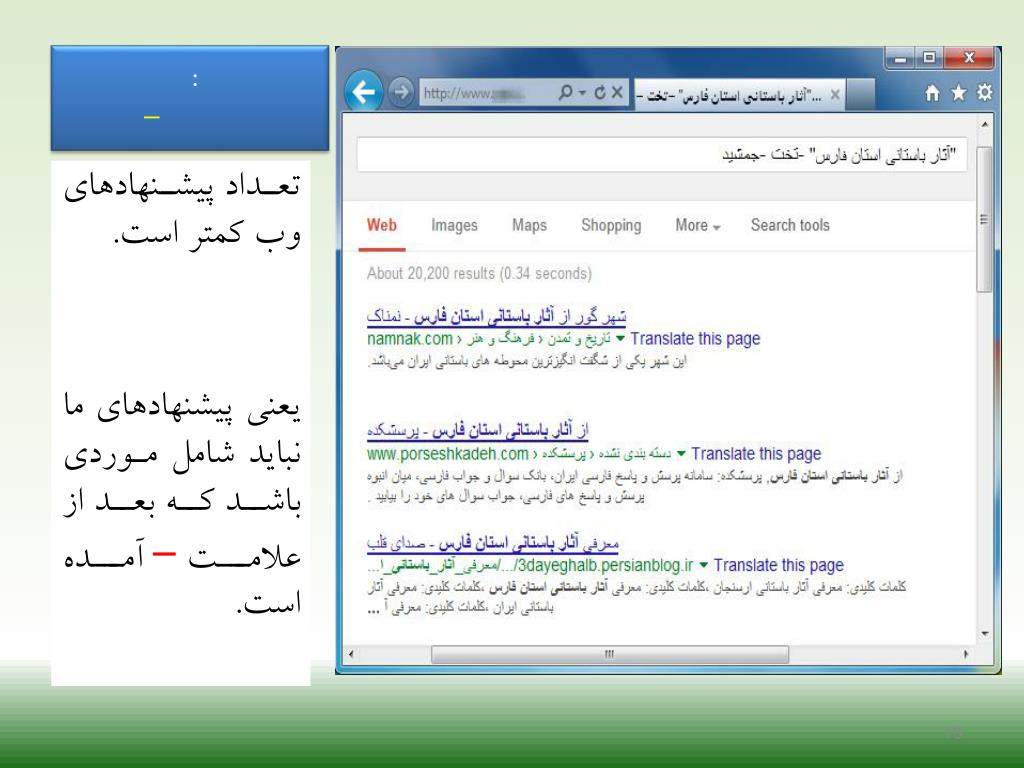Stop loading with address bar X icon
This screenshot has height=768, width=1024.
(x=617, y=93)
